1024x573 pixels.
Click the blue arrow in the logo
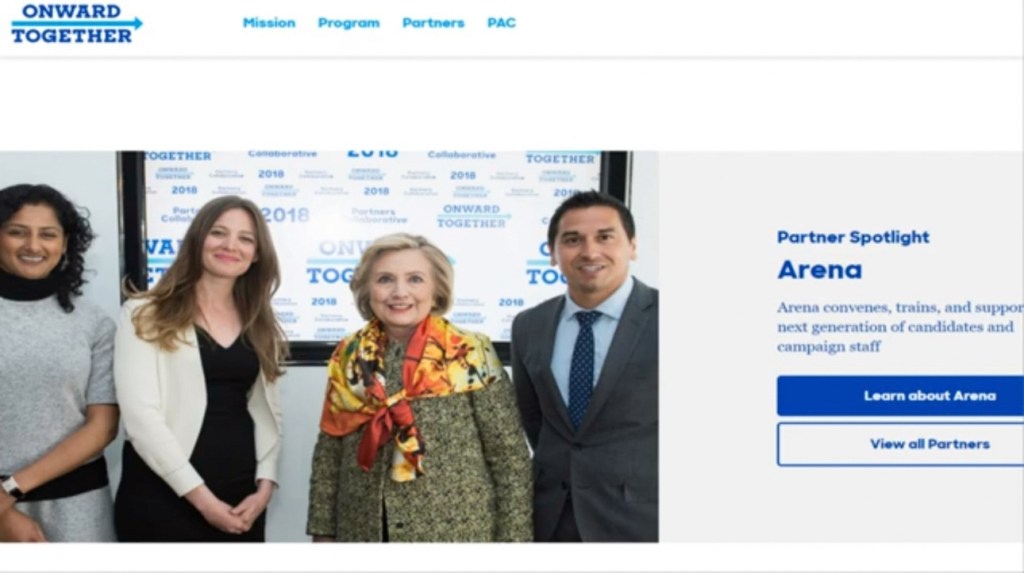(76, 24)
